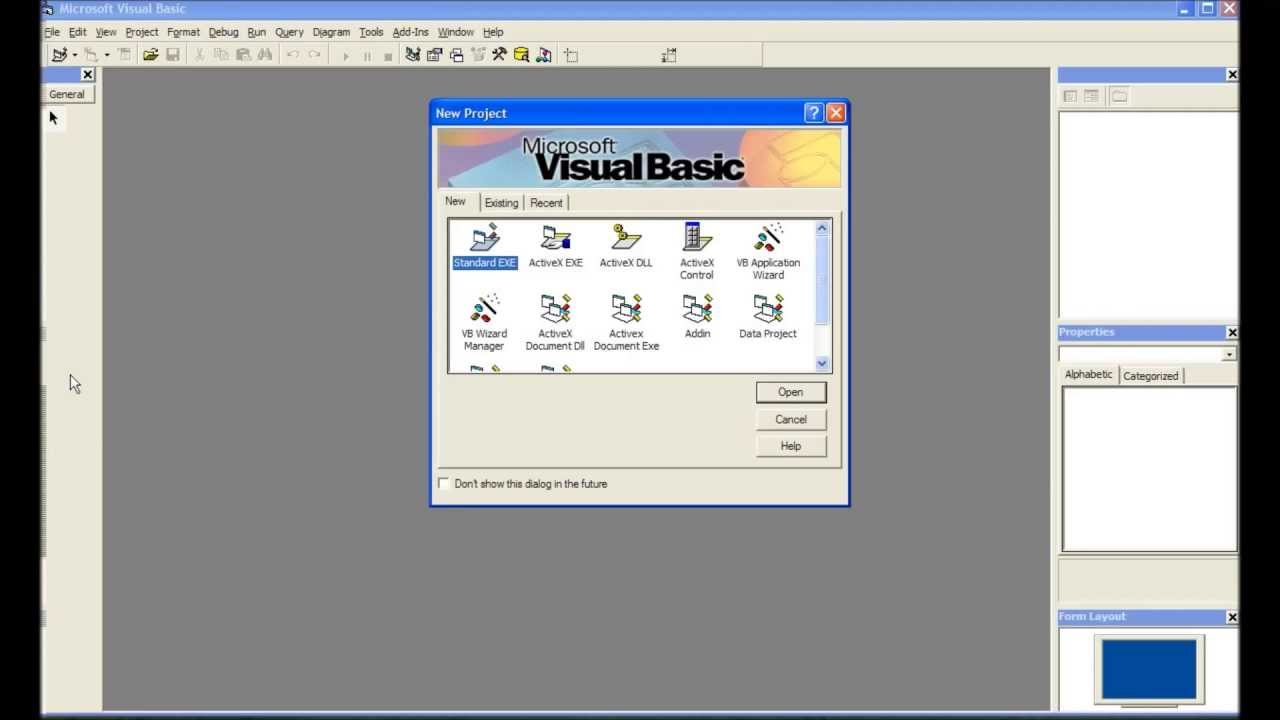
Task: Select the ActiveX Document Dll project
Action: 555,322
